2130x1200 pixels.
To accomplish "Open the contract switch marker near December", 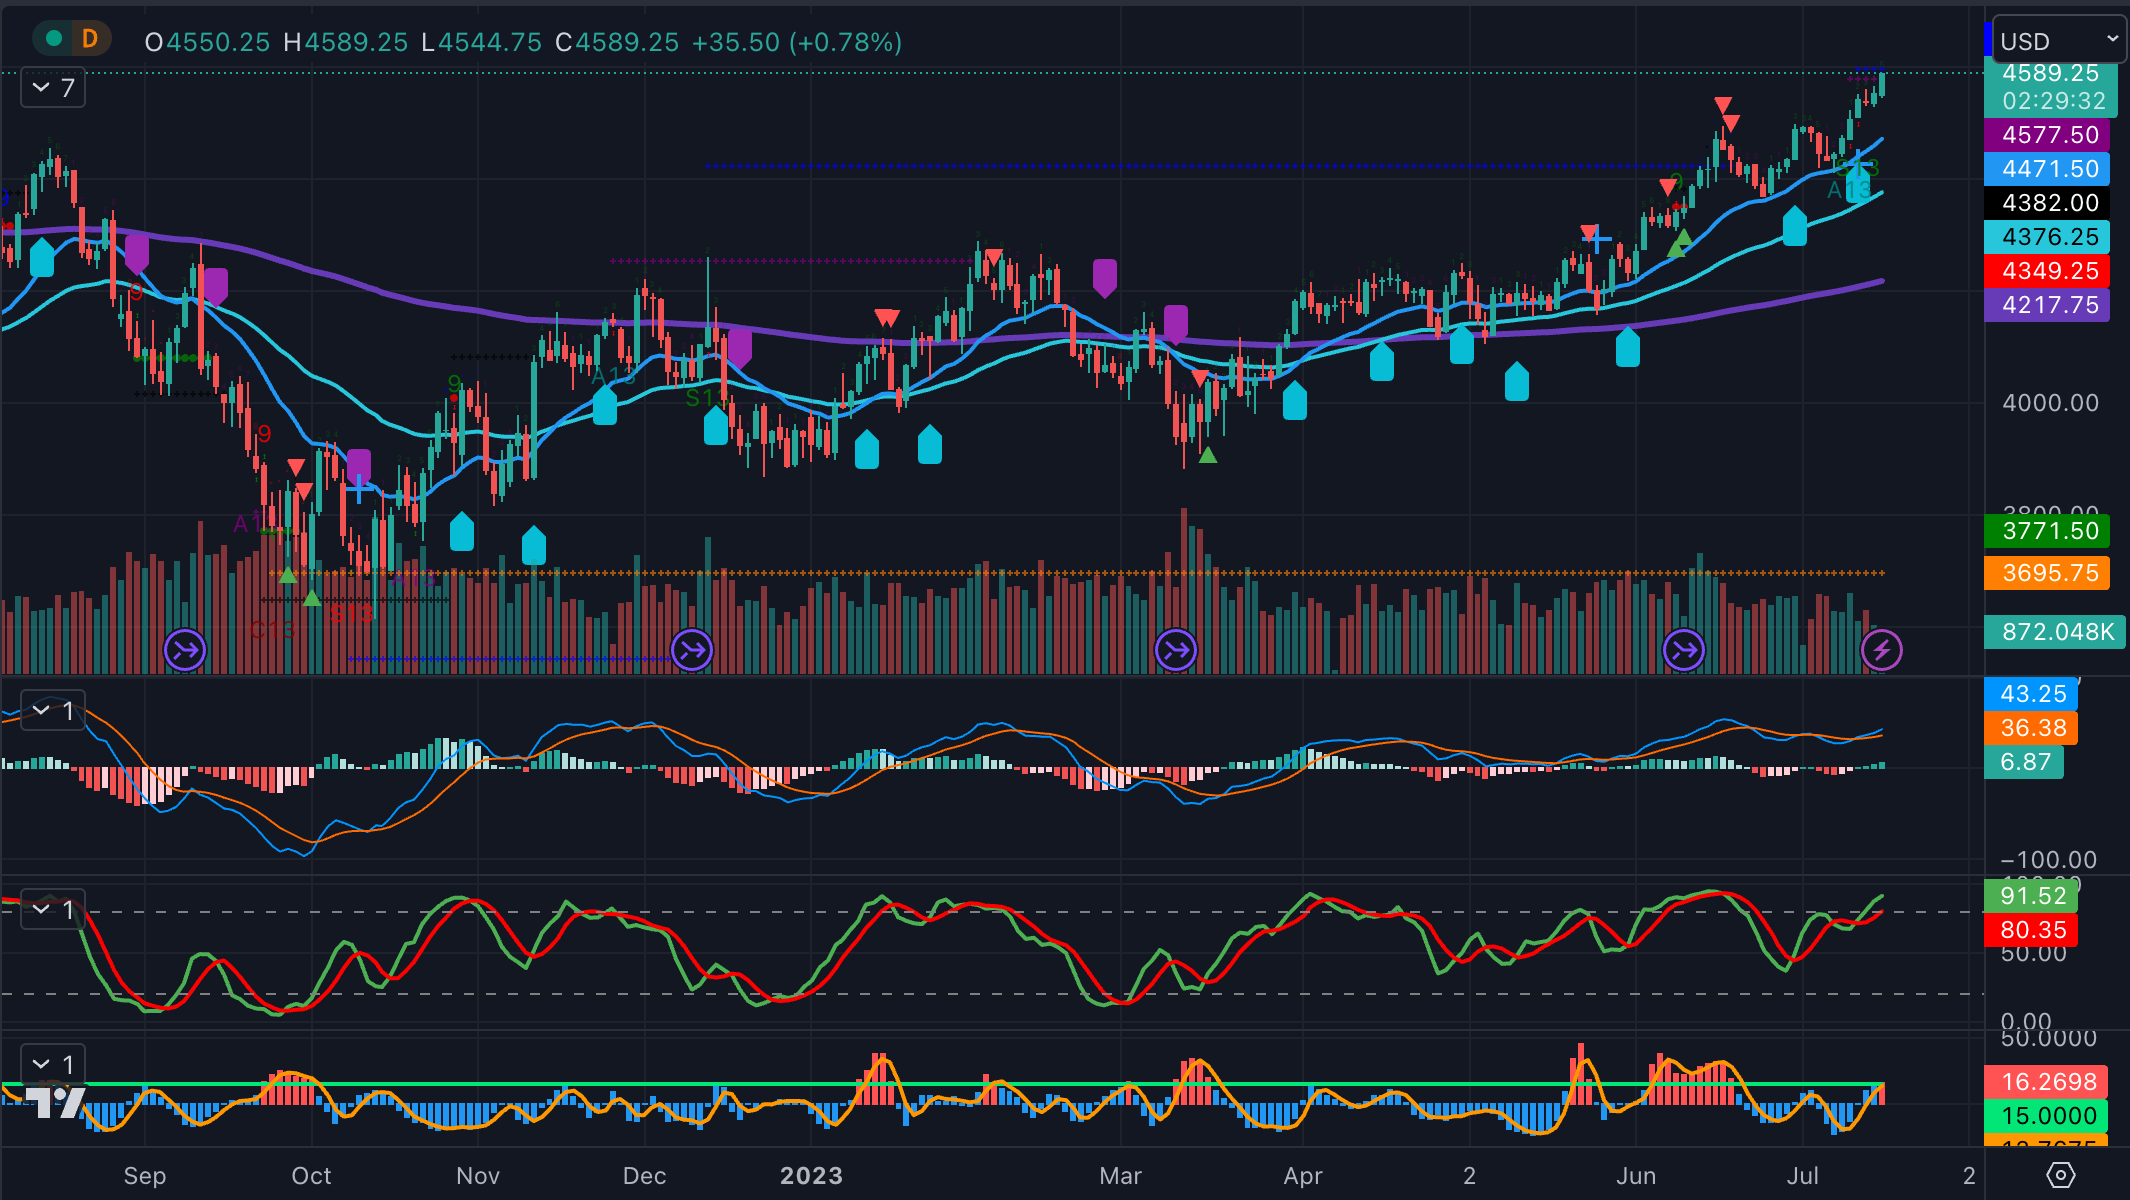I will pos(692,651).
